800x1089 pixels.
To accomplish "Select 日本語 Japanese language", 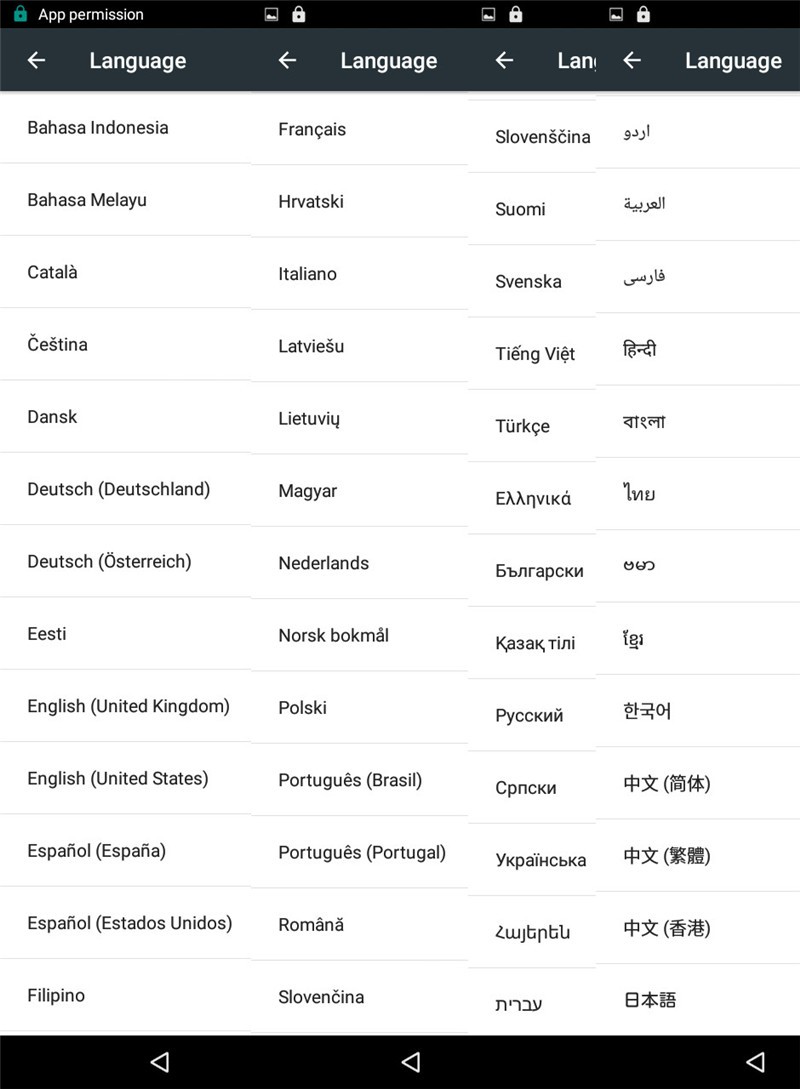I will (649, 1000).
